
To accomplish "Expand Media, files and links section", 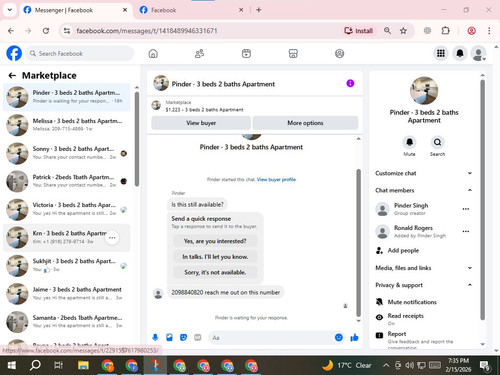I will point(423,268).
